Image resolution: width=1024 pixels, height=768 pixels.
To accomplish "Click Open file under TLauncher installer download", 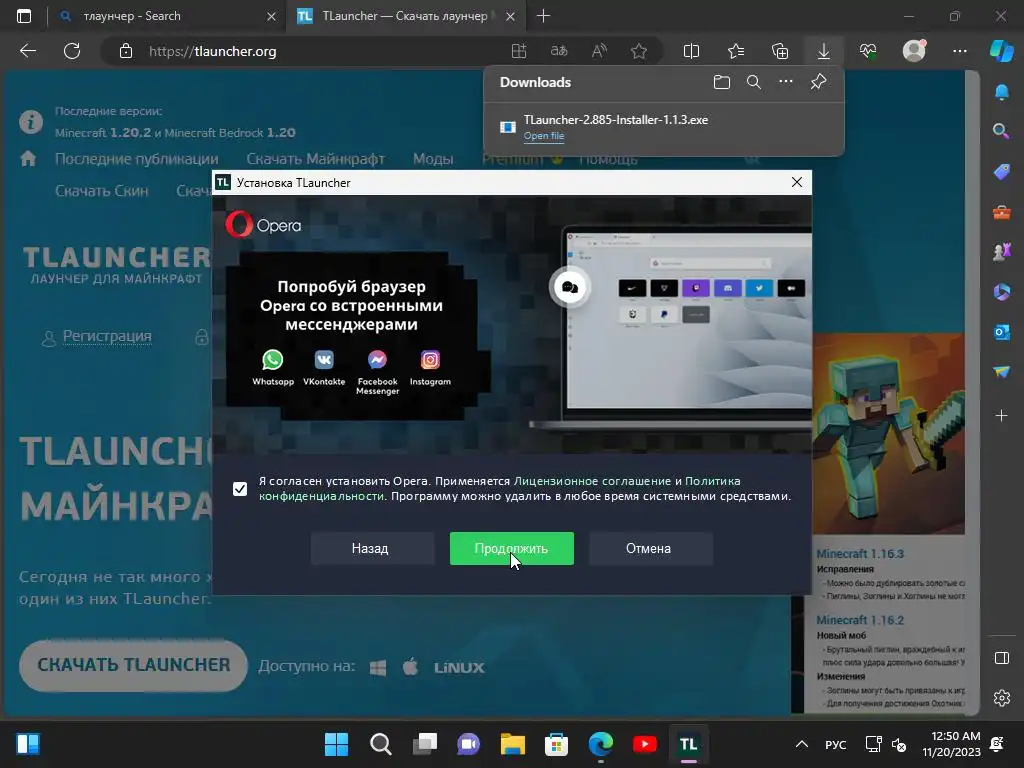I will click(x=543, y=136).
